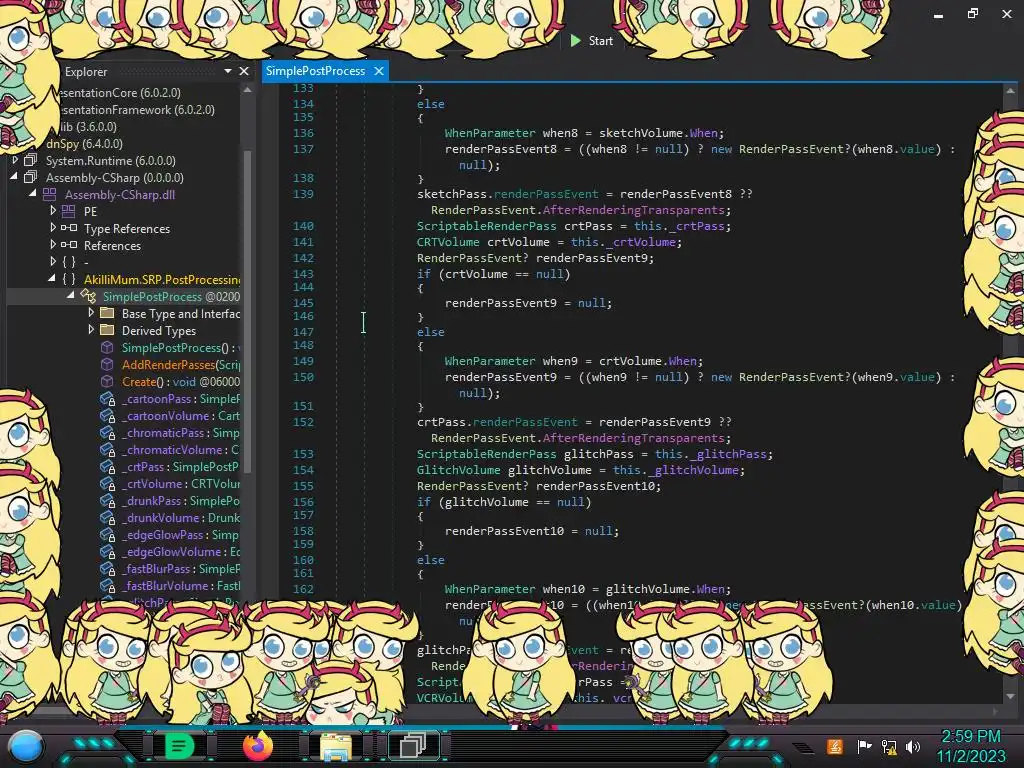Open the green notes app in taskbar

click(179, 746)
